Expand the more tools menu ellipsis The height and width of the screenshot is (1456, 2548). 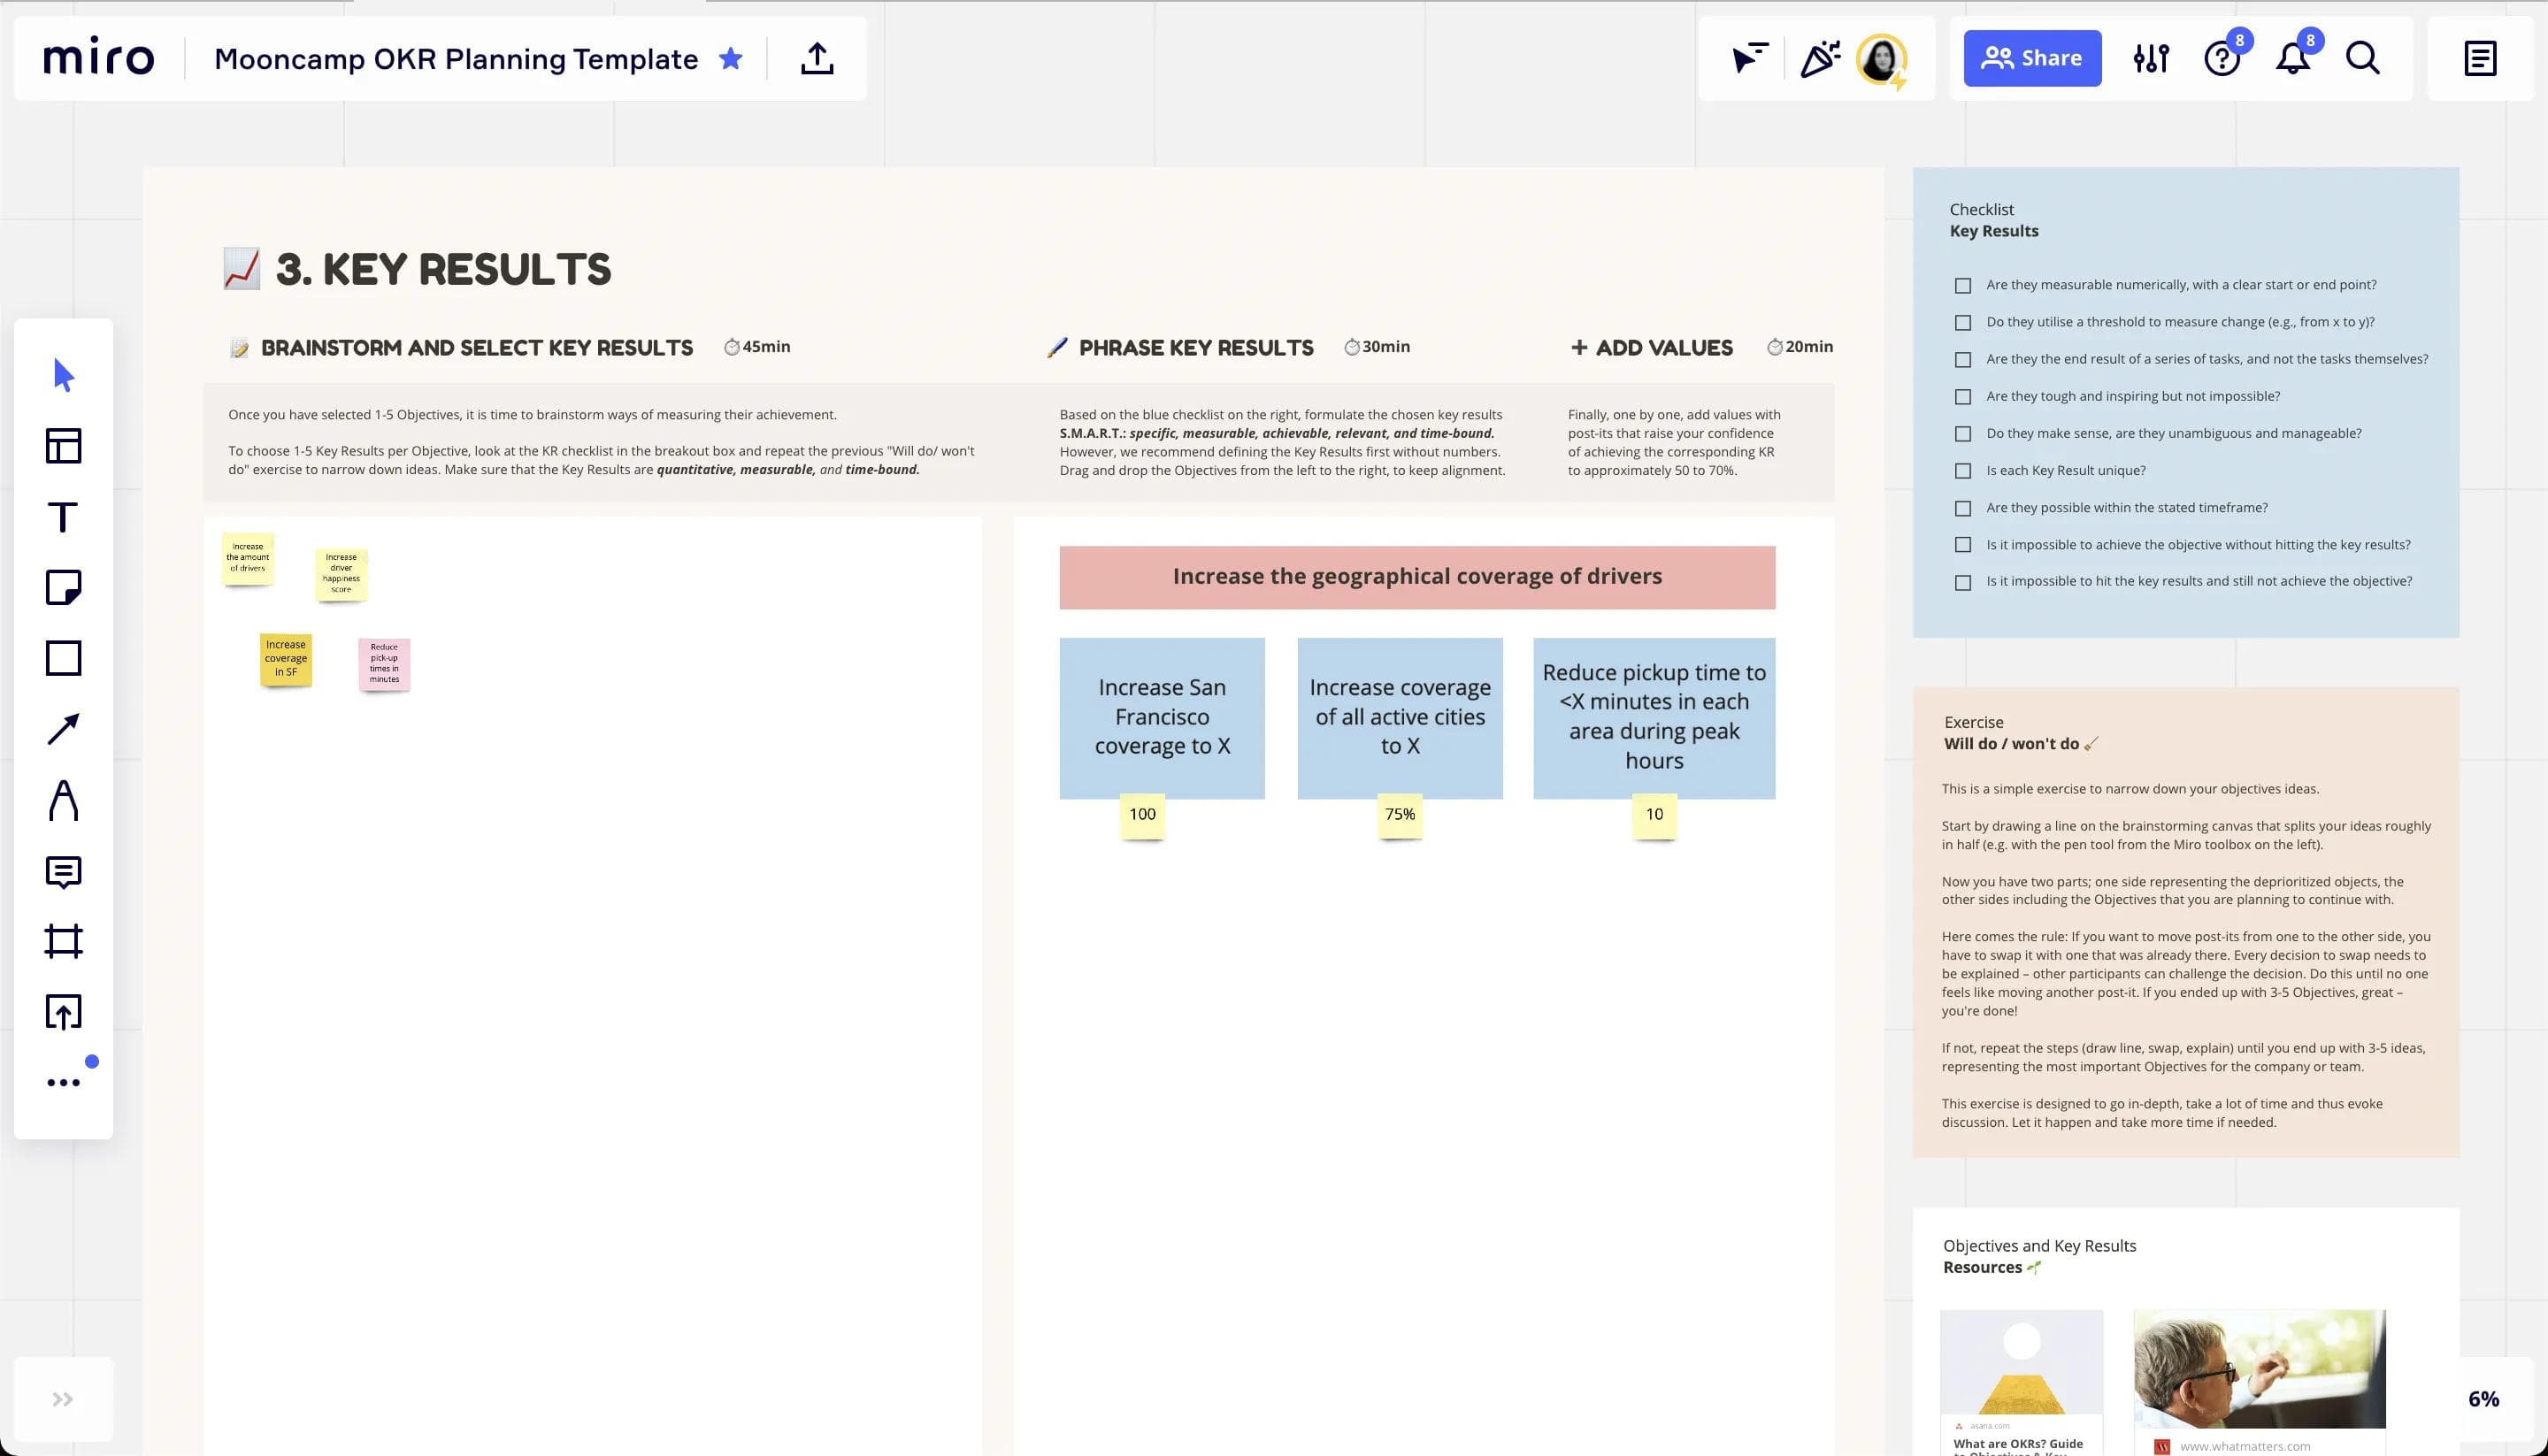63,1082
